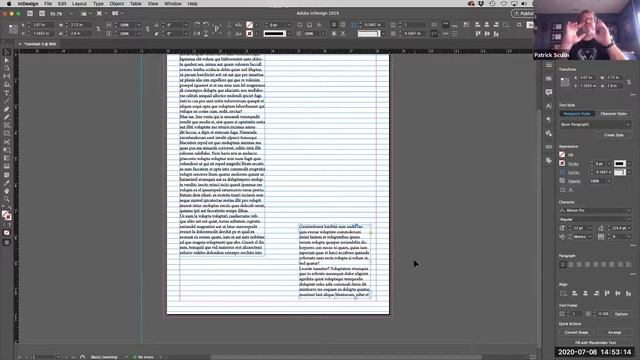This screenshot has width=640, height=360.
Task: Click the opacity value field in Appearance
Action: [x=597, y=181]
